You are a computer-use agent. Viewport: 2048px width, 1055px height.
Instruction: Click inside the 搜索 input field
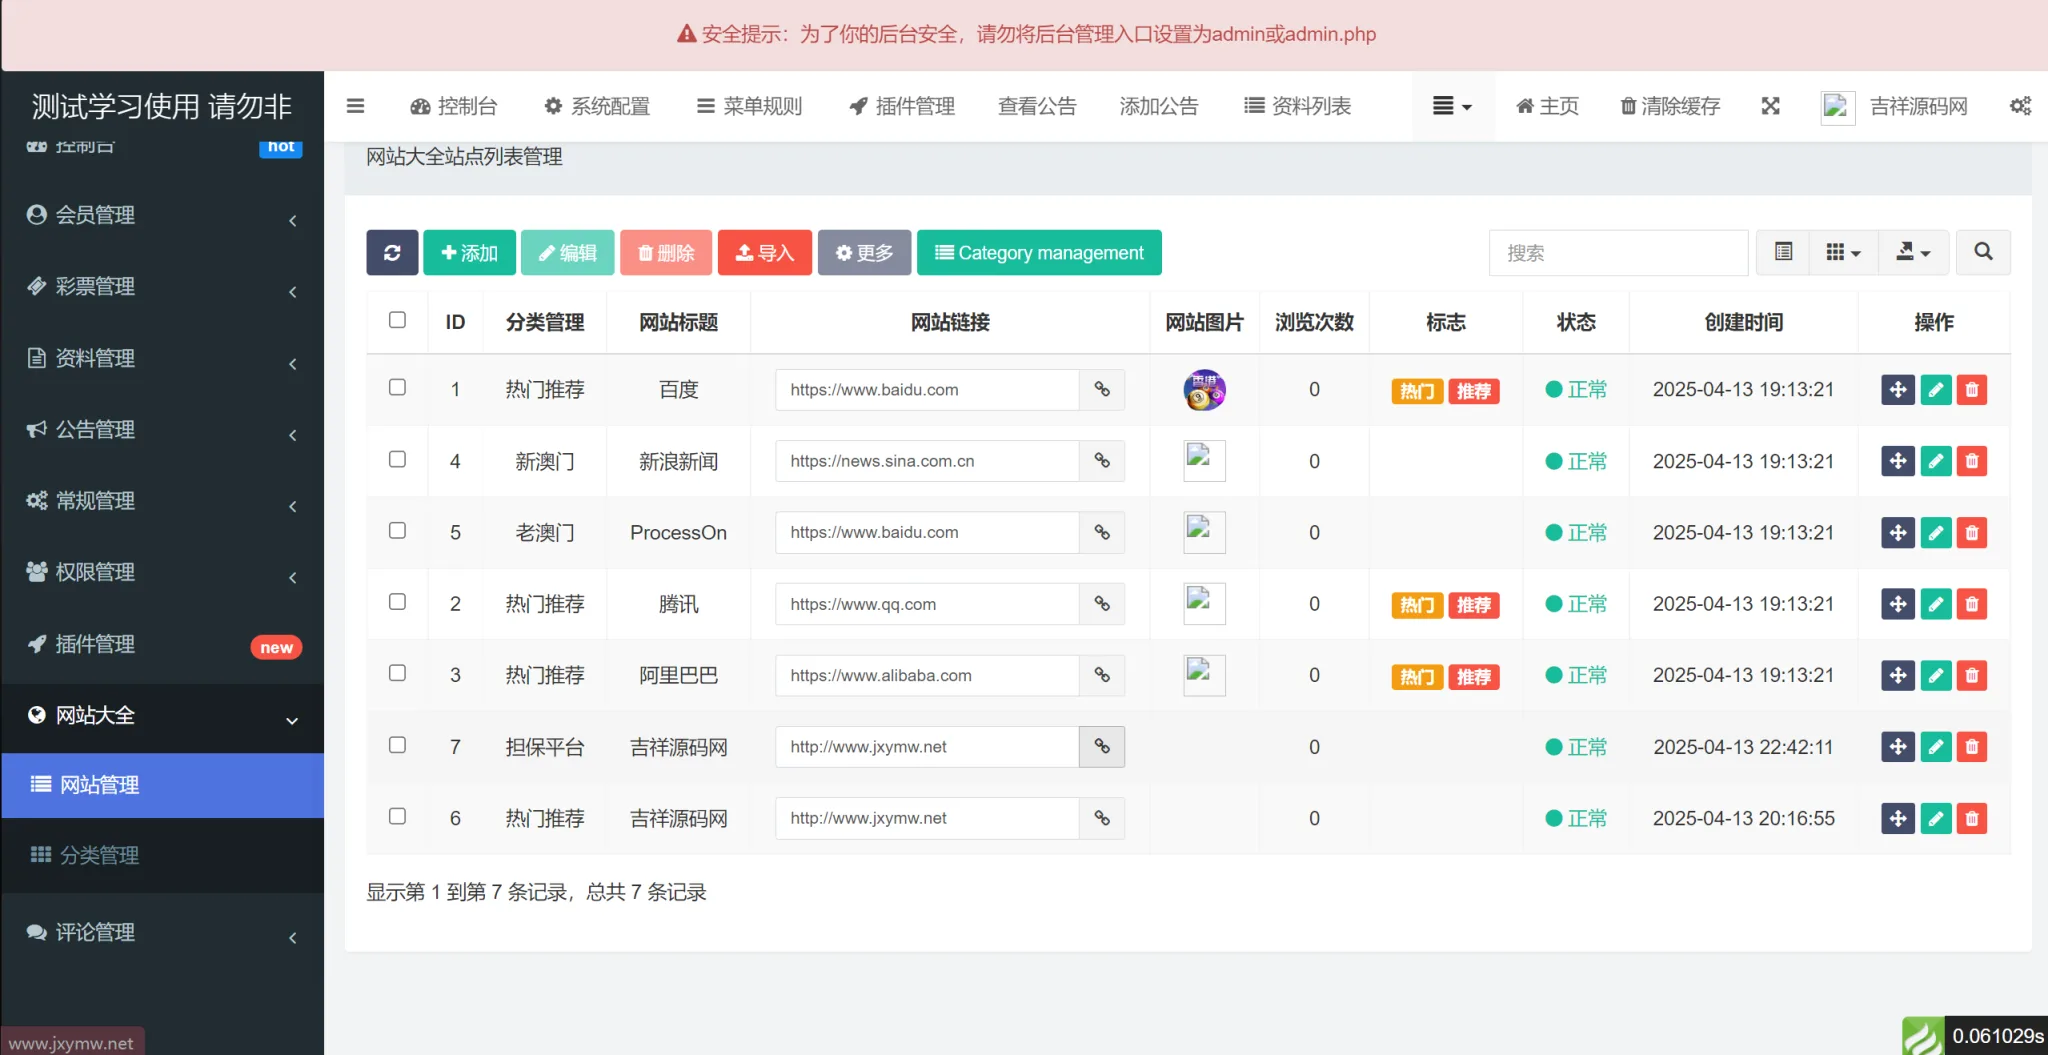(x=1618, y=252)
